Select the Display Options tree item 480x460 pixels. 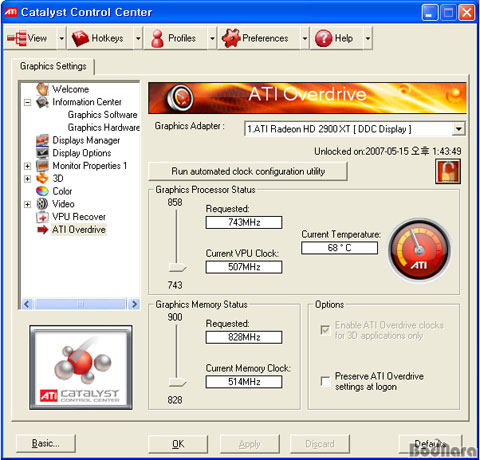(x=82, y=153)
